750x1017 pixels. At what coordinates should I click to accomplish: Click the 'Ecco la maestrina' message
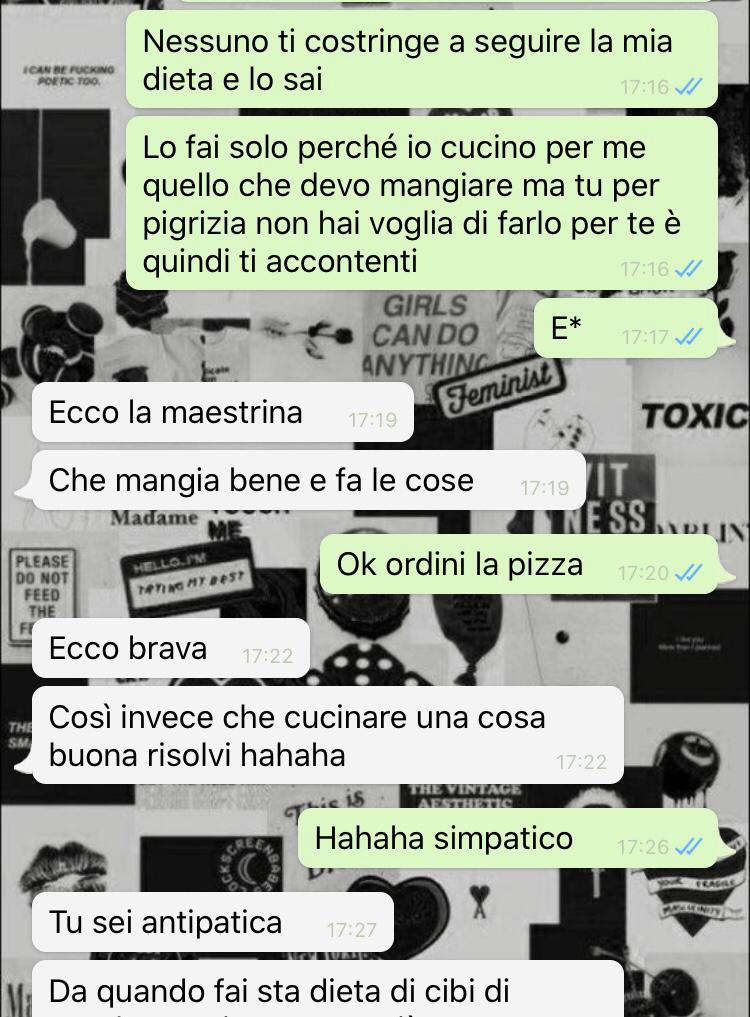223,413
